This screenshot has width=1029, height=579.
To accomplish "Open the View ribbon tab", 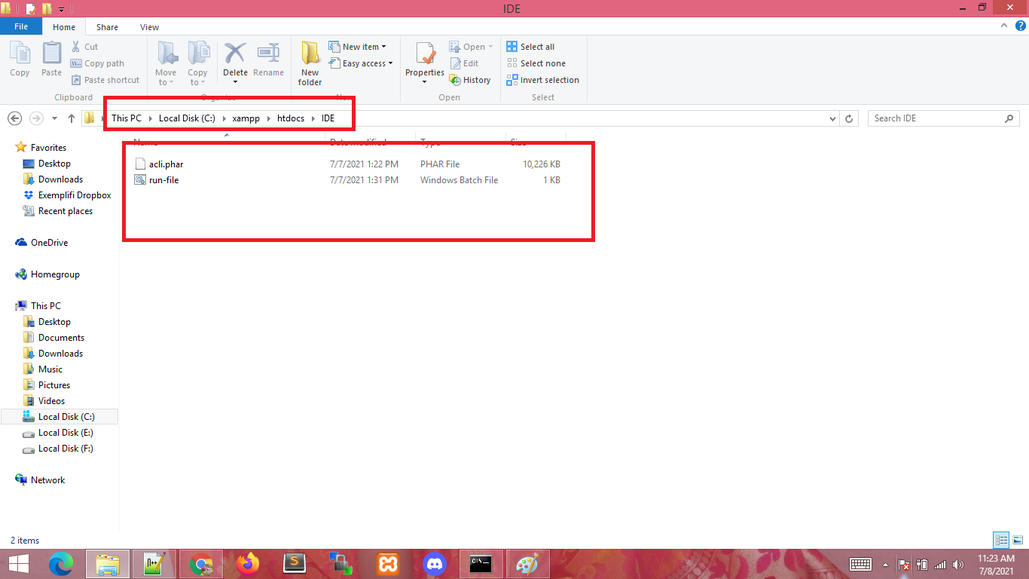I will [x=149, y=27].
